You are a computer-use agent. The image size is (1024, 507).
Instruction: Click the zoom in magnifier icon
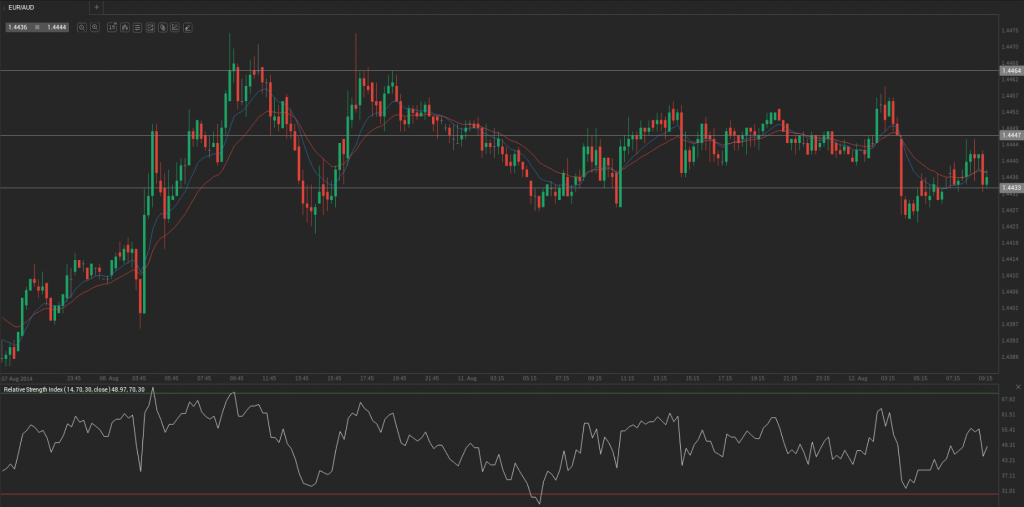click(95, 27)
